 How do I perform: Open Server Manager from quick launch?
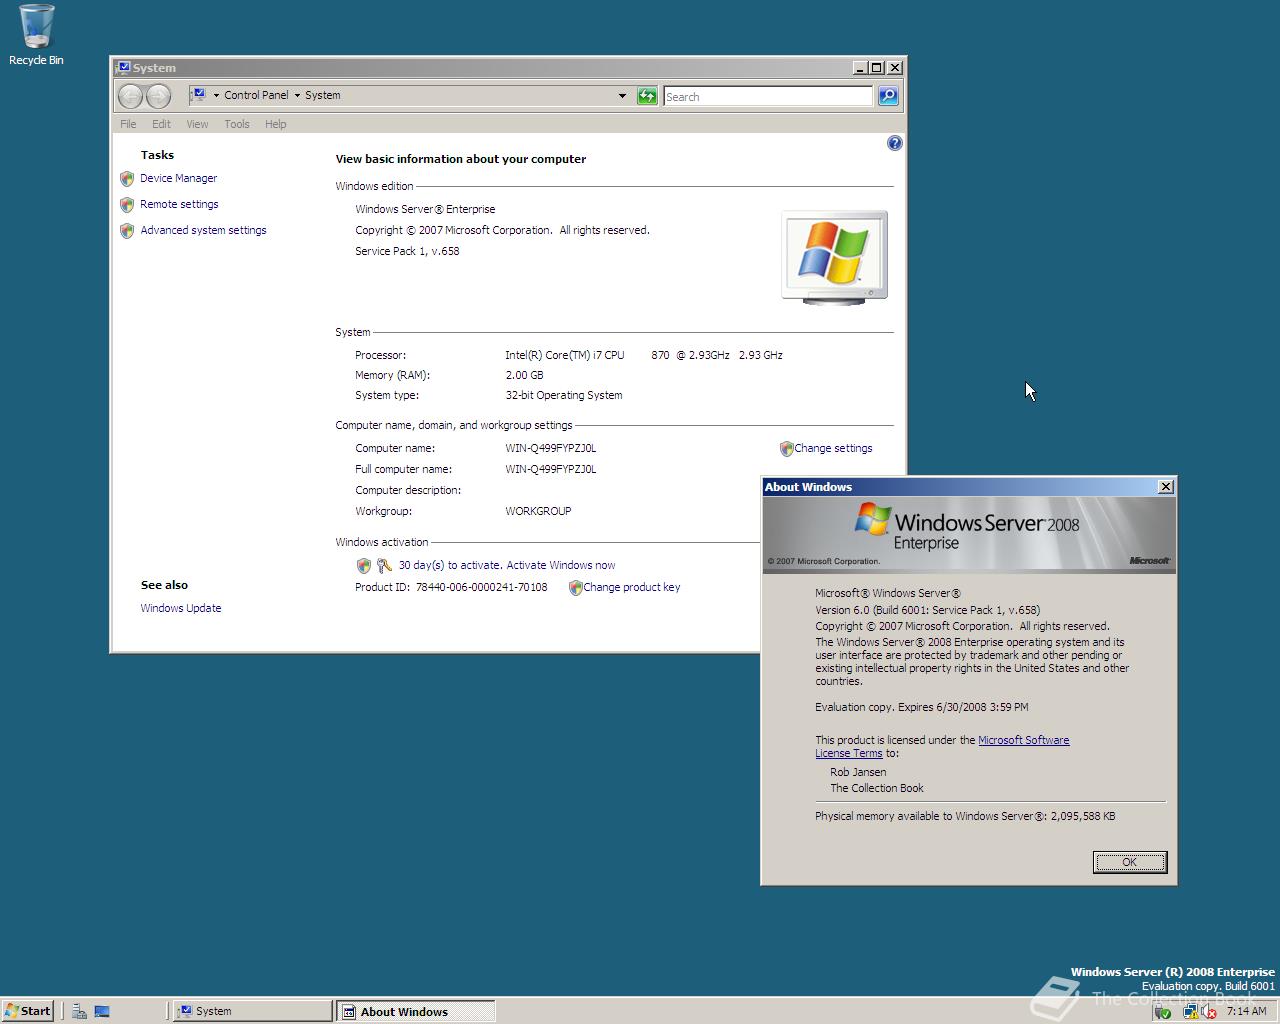79,1011
